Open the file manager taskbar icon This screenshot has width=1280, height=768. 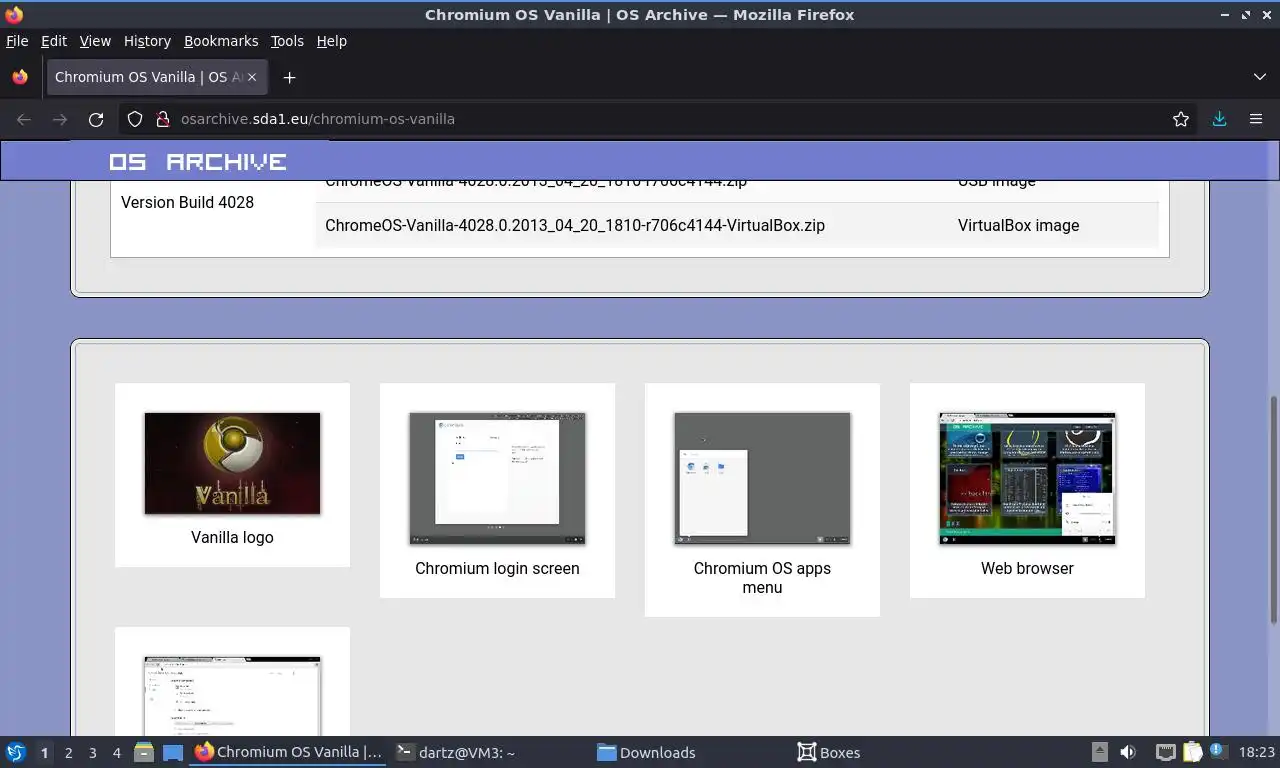coord(144,752)
